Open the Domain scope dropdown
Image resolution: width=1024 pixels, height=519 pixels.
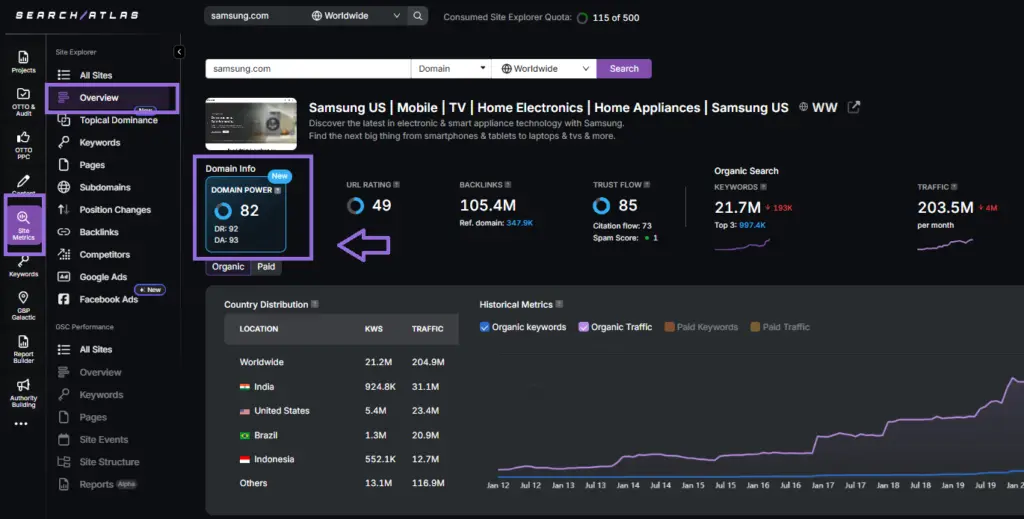pos(451,69)
